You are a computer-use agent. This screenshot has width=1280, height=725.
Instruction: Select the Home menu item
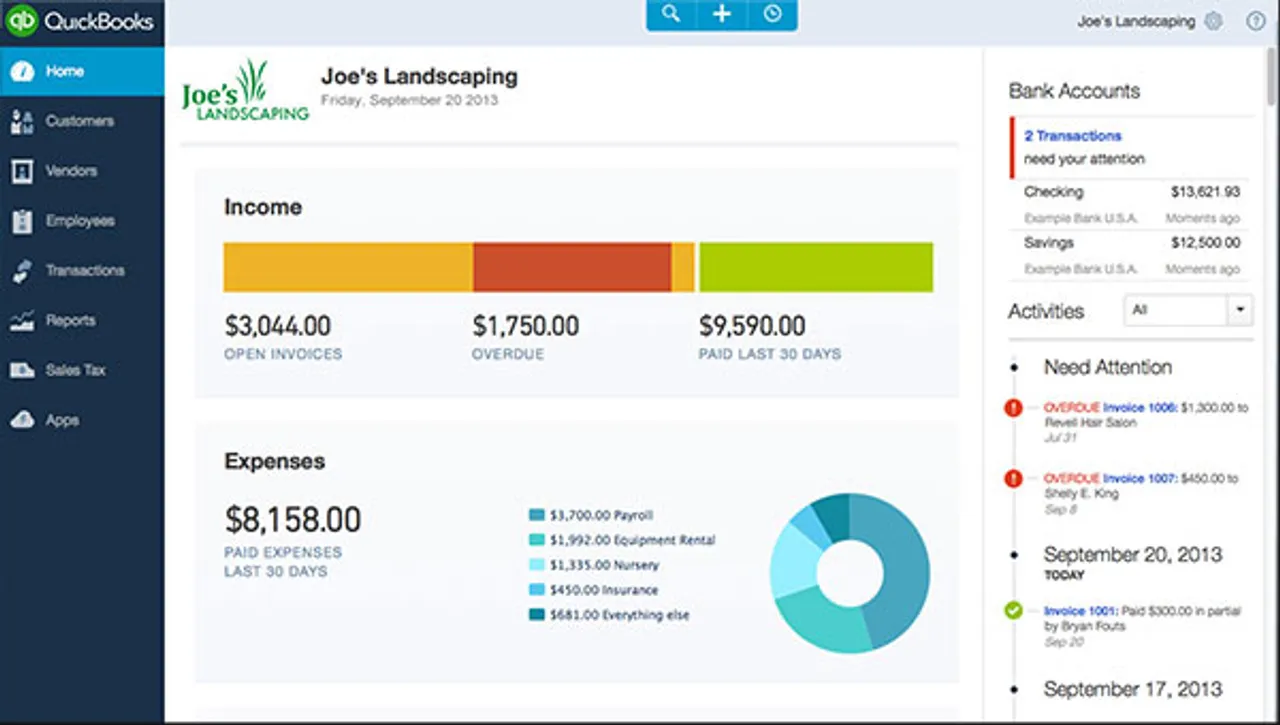82,72
